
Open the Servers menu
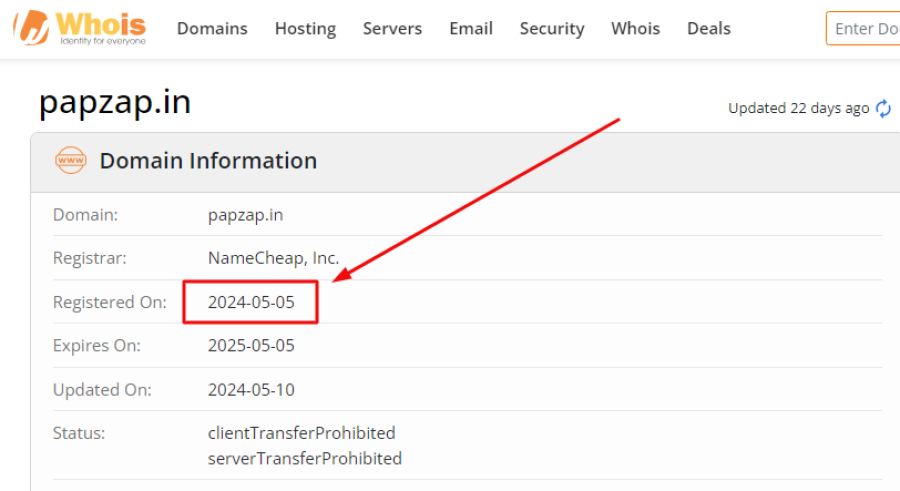pyautogui.click(x=393, y=28)
